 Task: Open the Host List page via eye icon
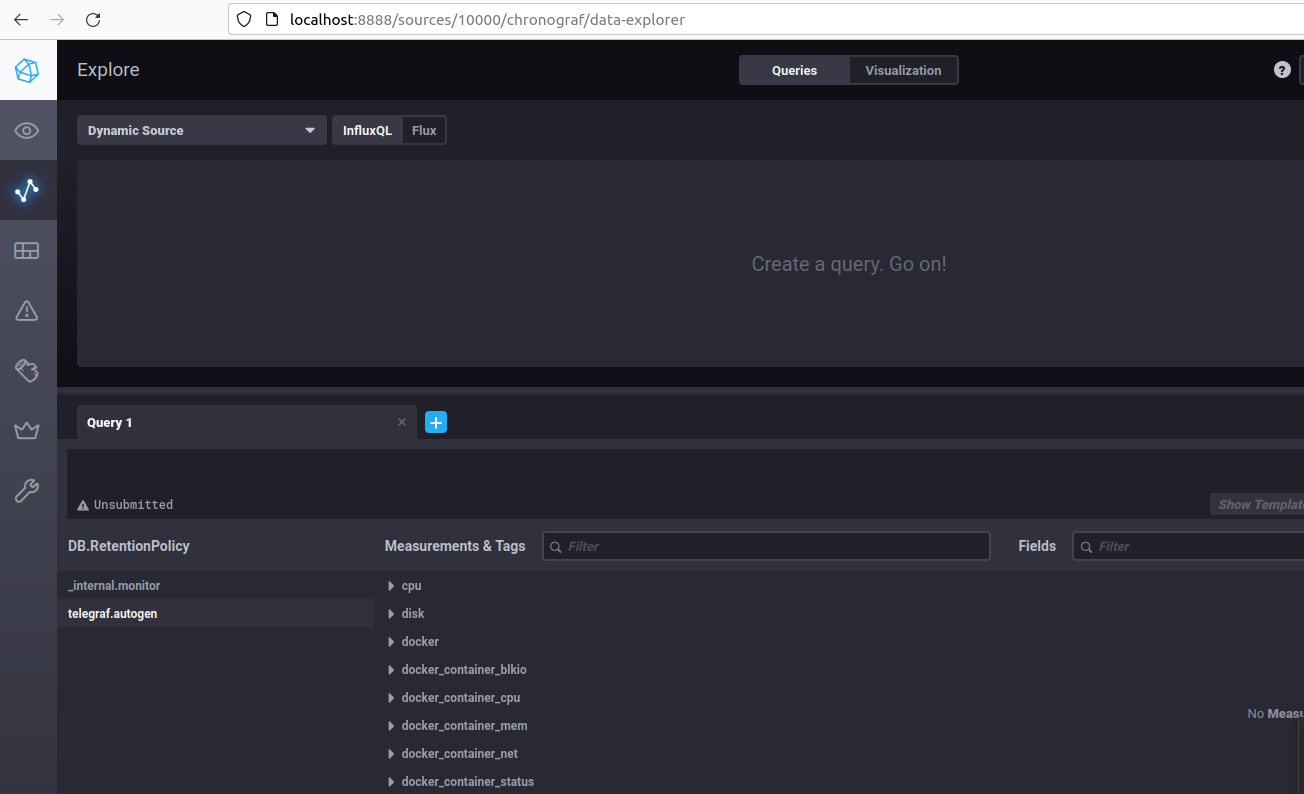(x=28, y=130)
